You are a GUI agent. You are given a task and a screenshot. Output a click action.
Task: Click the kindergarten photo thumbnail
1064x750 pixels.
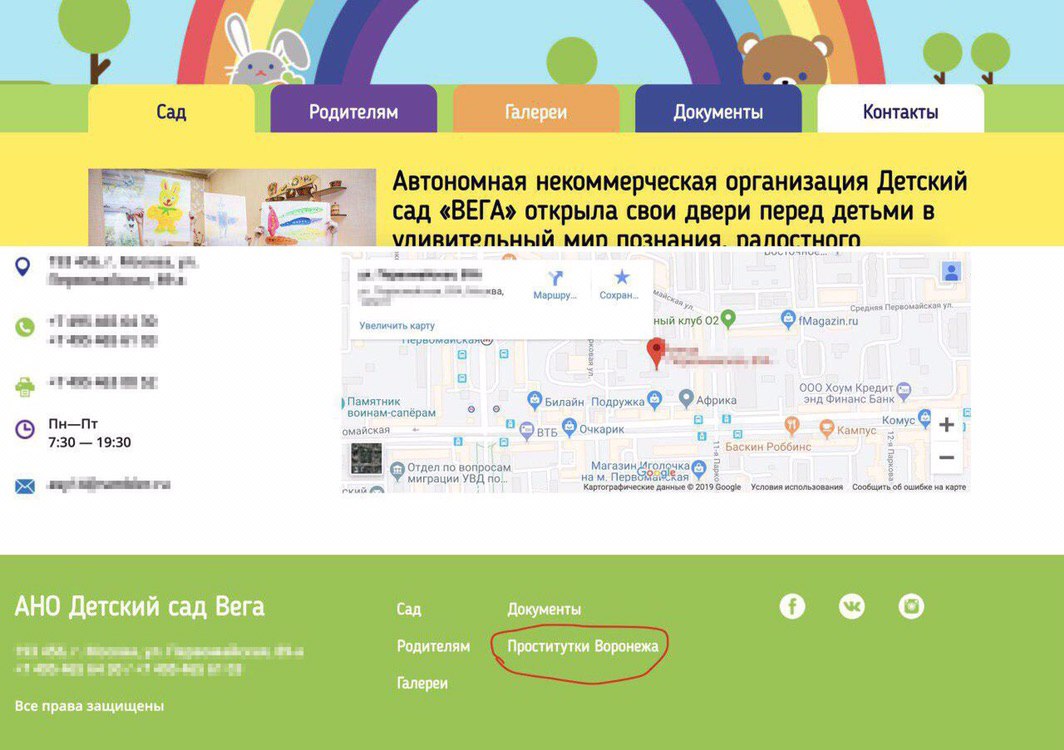click(x=232, y=207)
